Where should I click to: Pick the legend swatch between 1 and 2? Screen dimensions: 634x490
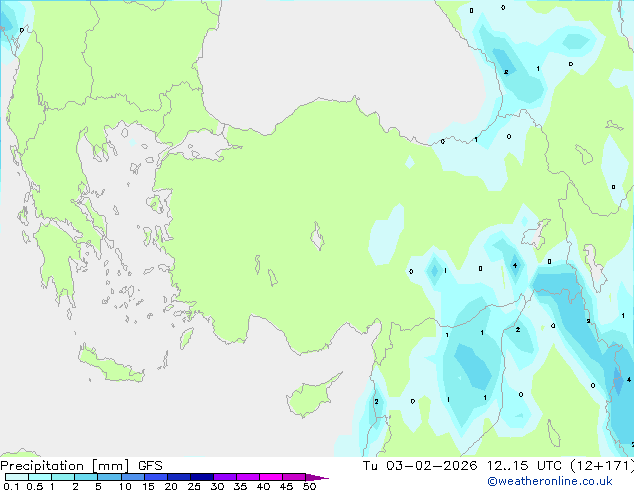point(63,477)
